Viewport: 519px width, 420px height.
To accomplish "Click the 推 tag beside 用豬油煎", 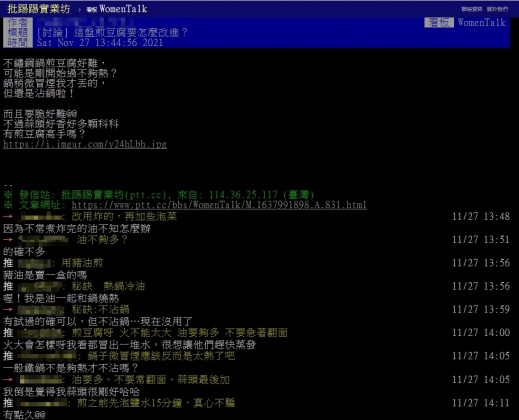I will [x=8, y=263].
